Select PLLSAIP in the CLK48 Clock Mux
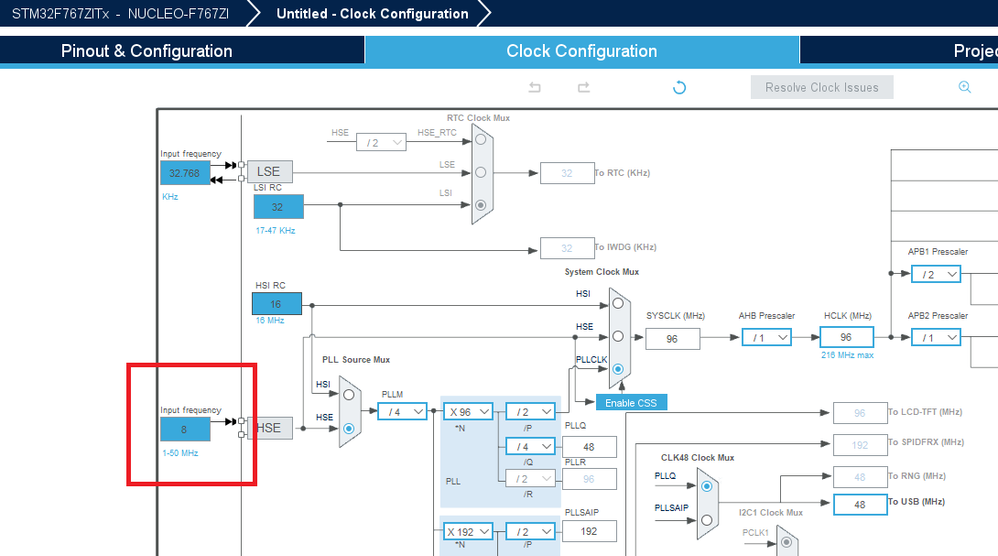Image resolution: width=998 pixels, height=556 pixels. 706,520
